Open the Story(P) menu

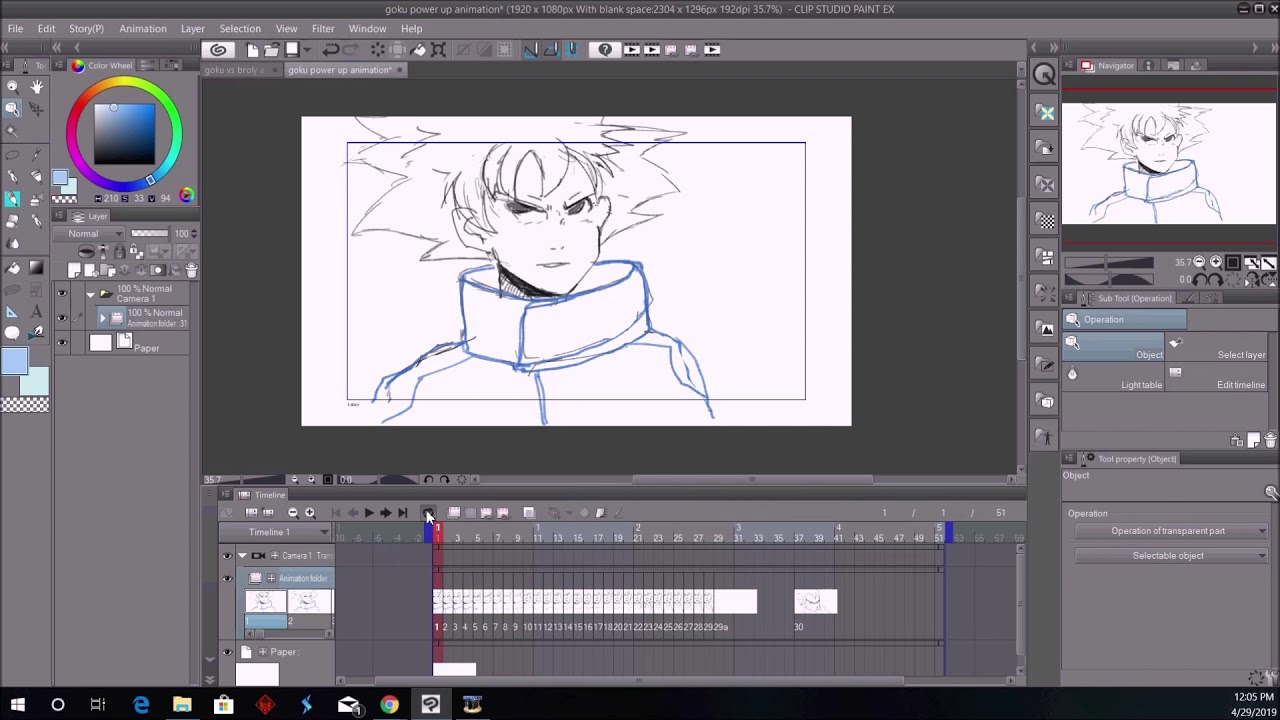pos(86,29)
